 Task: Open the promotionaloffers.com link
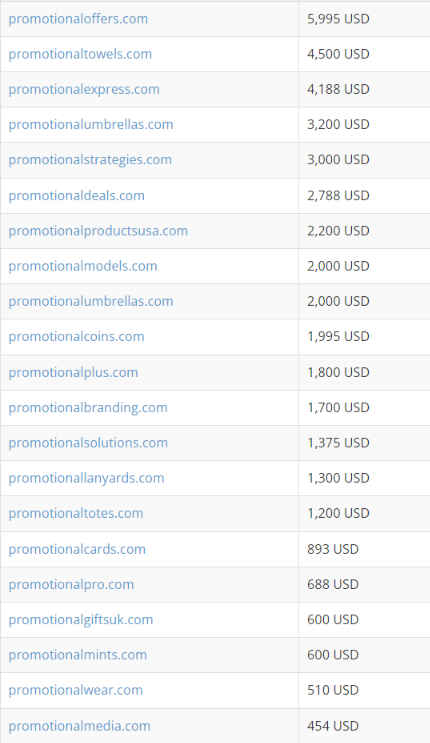tap(78, 19)
